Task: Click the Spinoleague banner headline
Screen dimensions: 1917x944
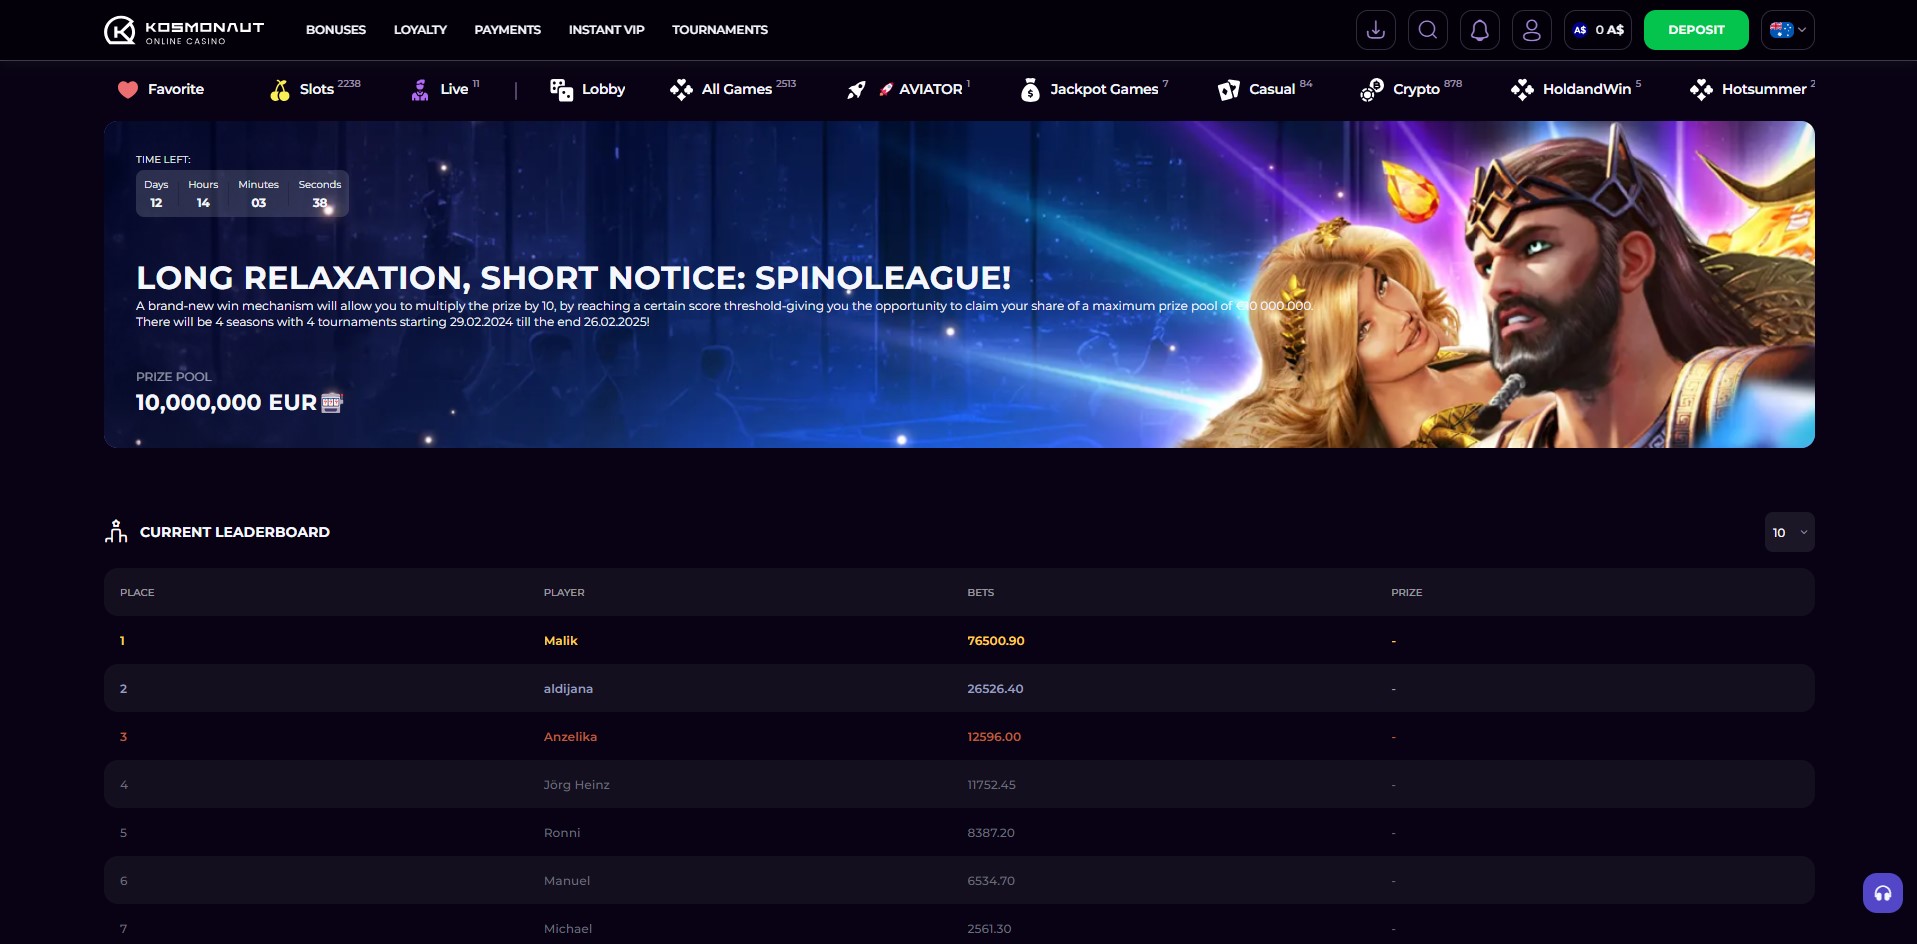Action: (573, 277)
